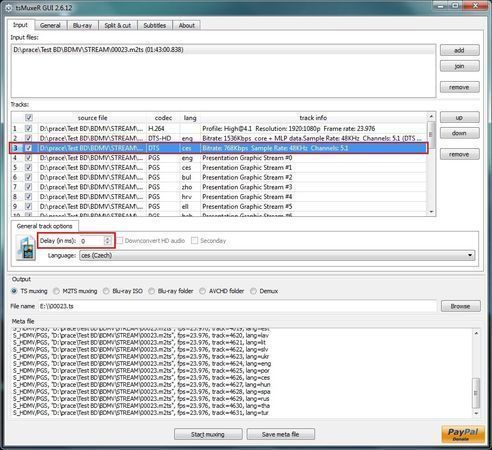Click the Browse button
The image size is (492, 450).
pos(460,306)
